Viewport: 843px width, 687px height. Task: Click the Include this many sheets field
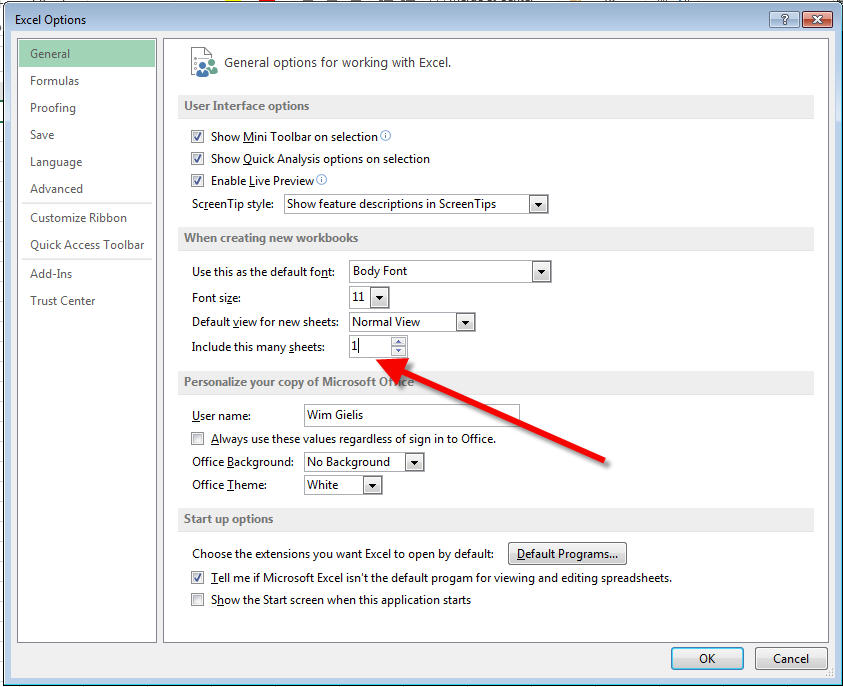pos(370,346)
